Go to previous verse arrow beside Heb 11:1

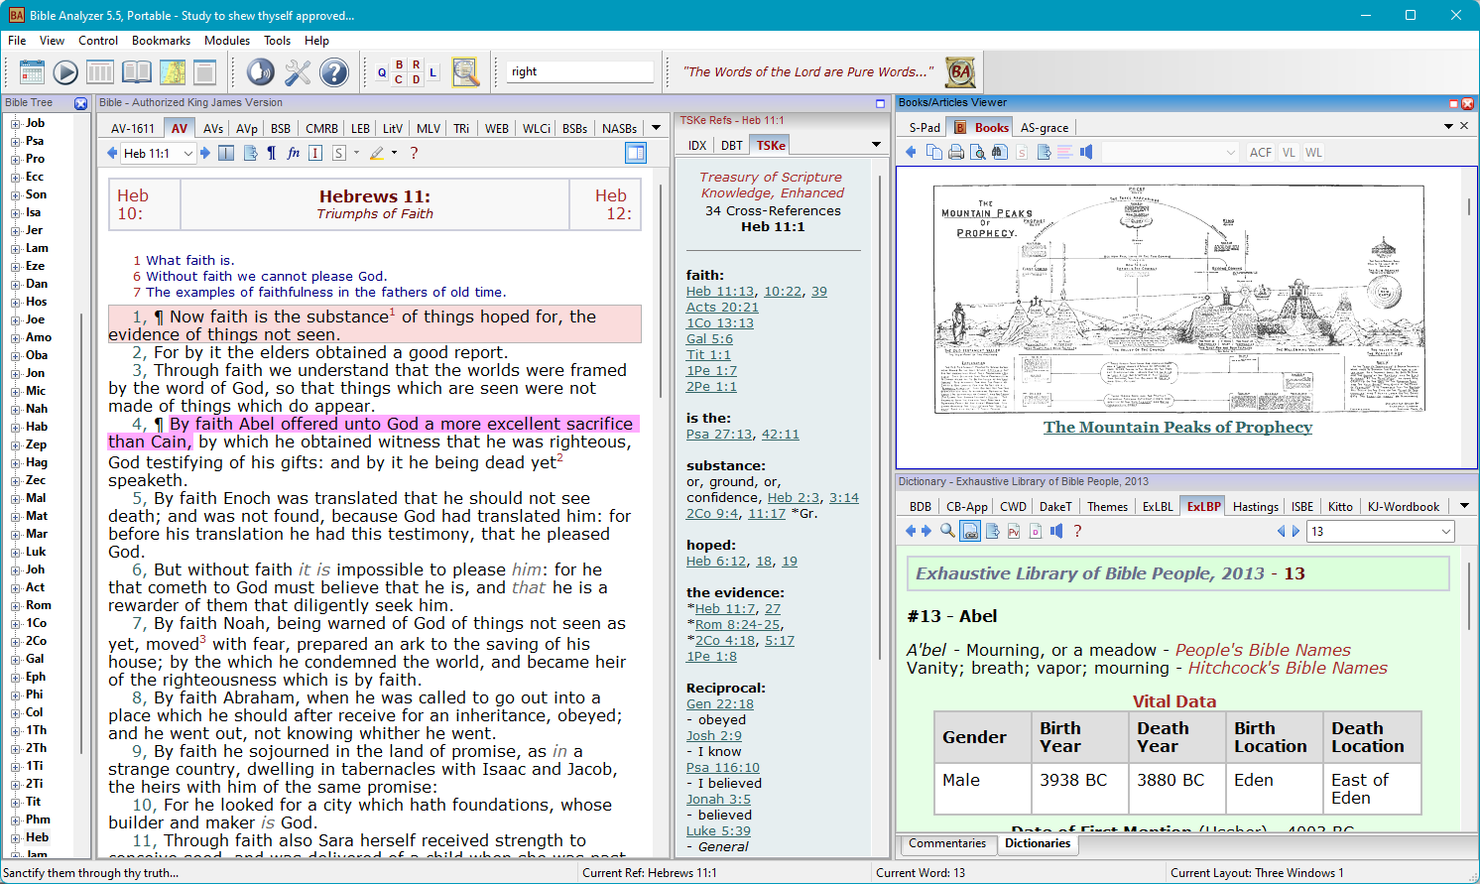click(112, 153)
